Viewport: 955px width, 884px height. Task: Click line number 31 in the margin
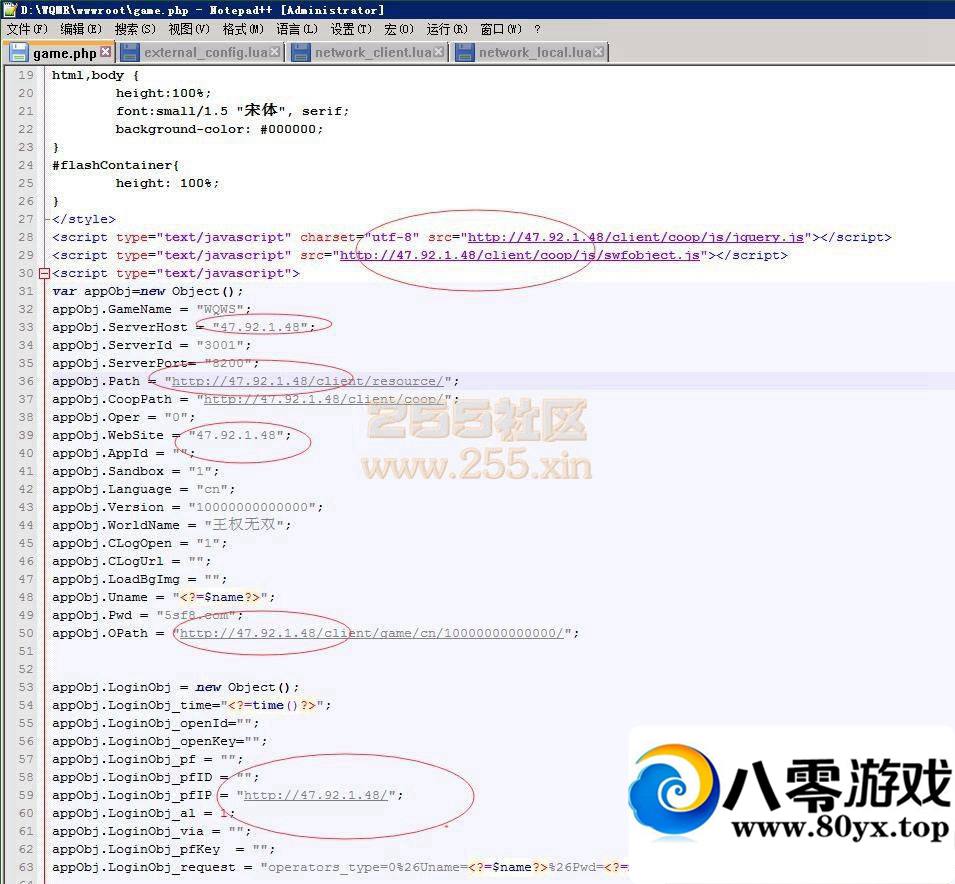pos(26,291)
